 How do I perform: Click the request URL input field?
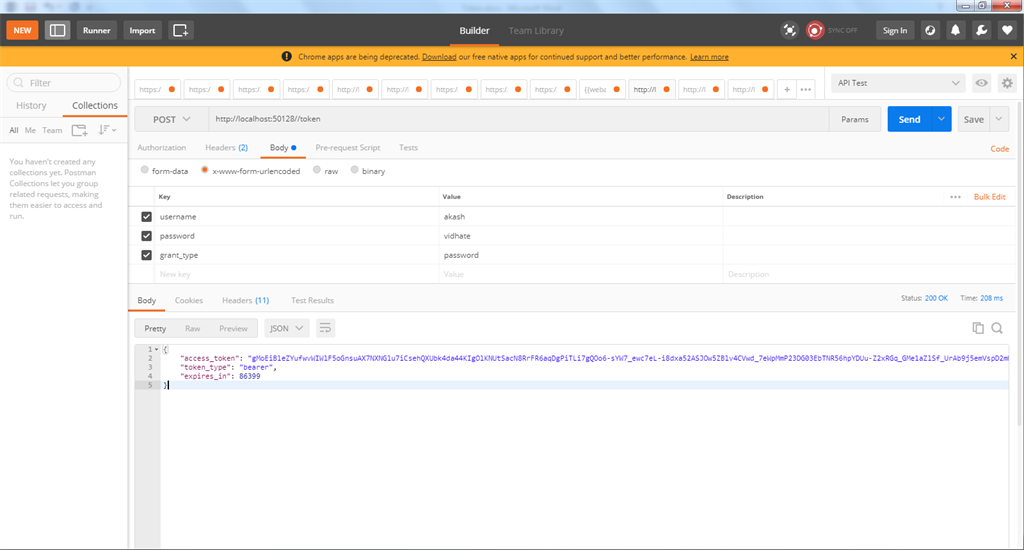(x=519, y=119)
